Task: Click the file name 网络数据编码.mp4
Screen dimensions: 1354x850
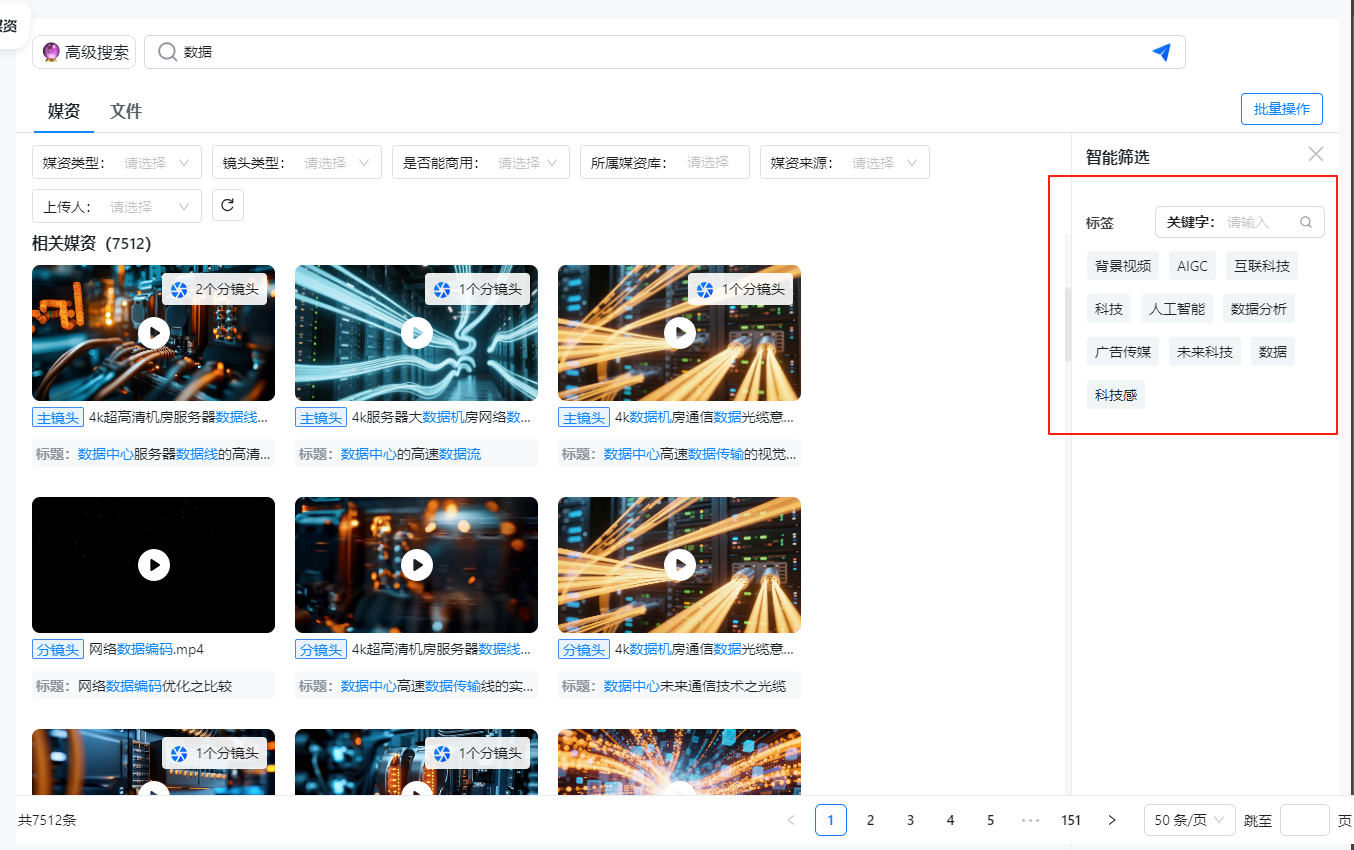Action: pyautogui.click(x=146, y=649)
